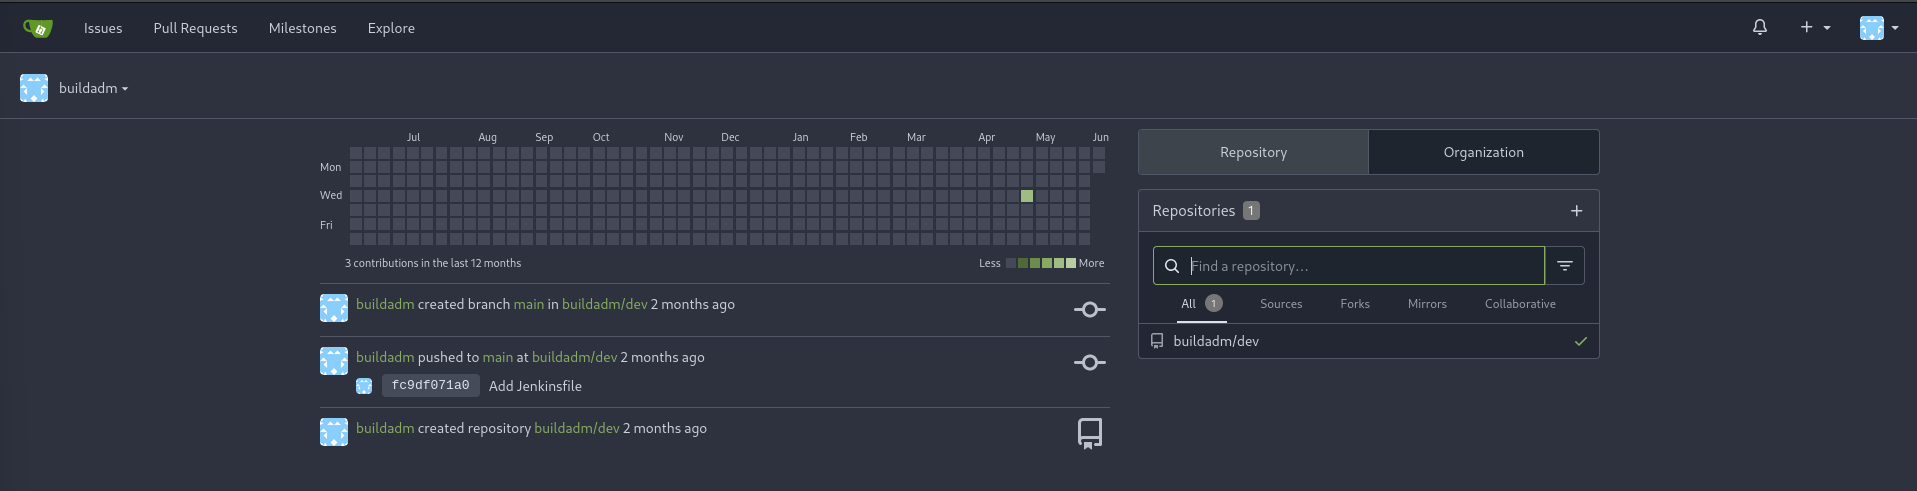This screenshot has width=1917, height=491.
Task: Open commit fc9df071a0 link
Action: click(430, 386)
